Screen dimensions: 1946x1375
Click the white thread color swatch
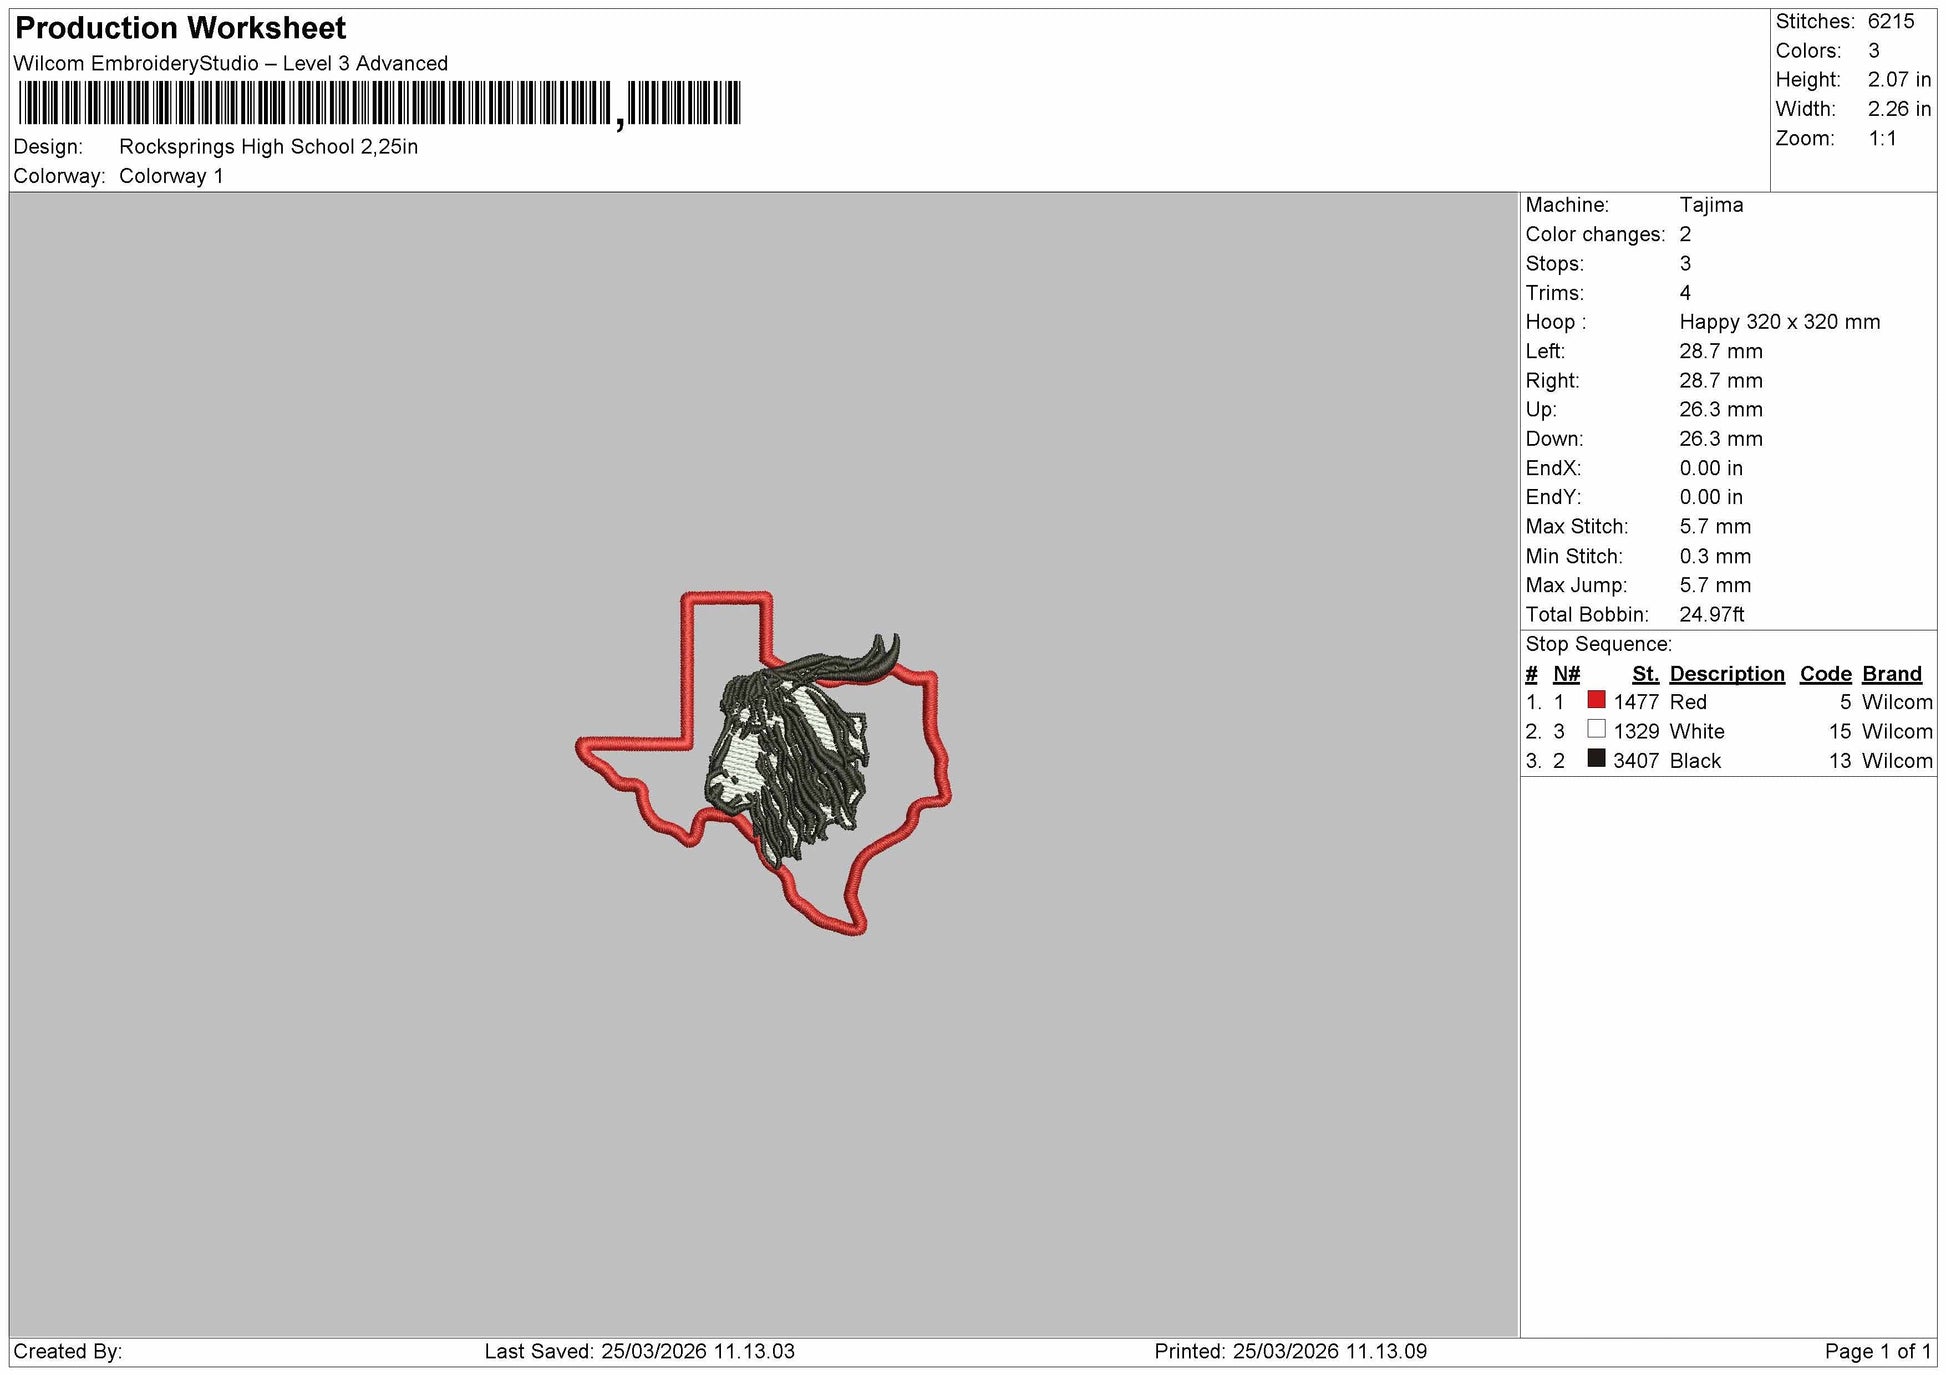[x=1596, y=729]
